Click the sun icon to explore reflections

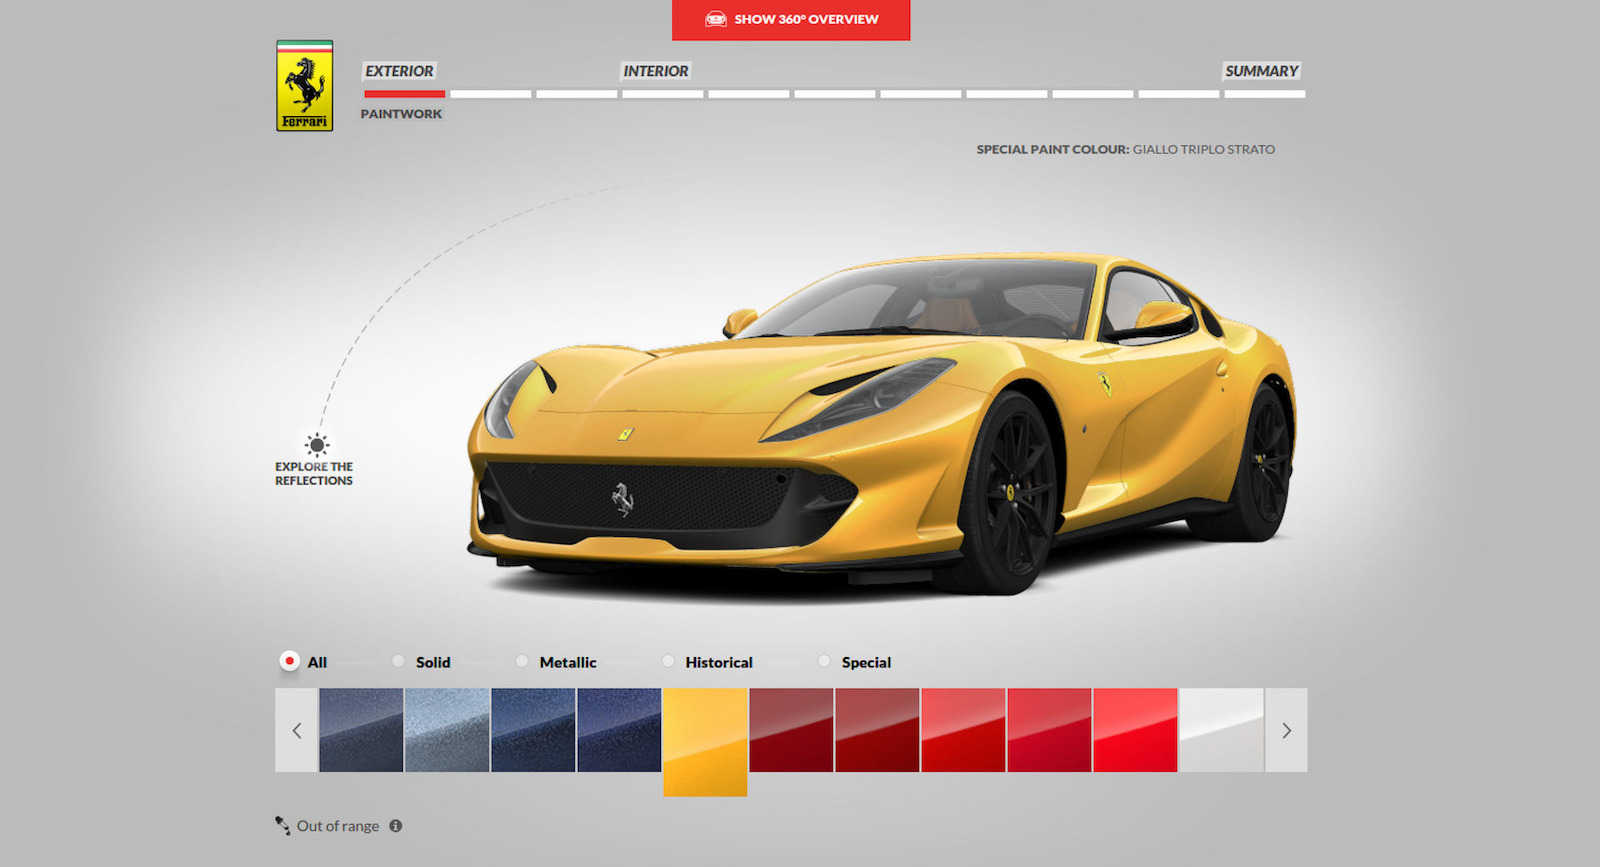click(x=317, y=445)
